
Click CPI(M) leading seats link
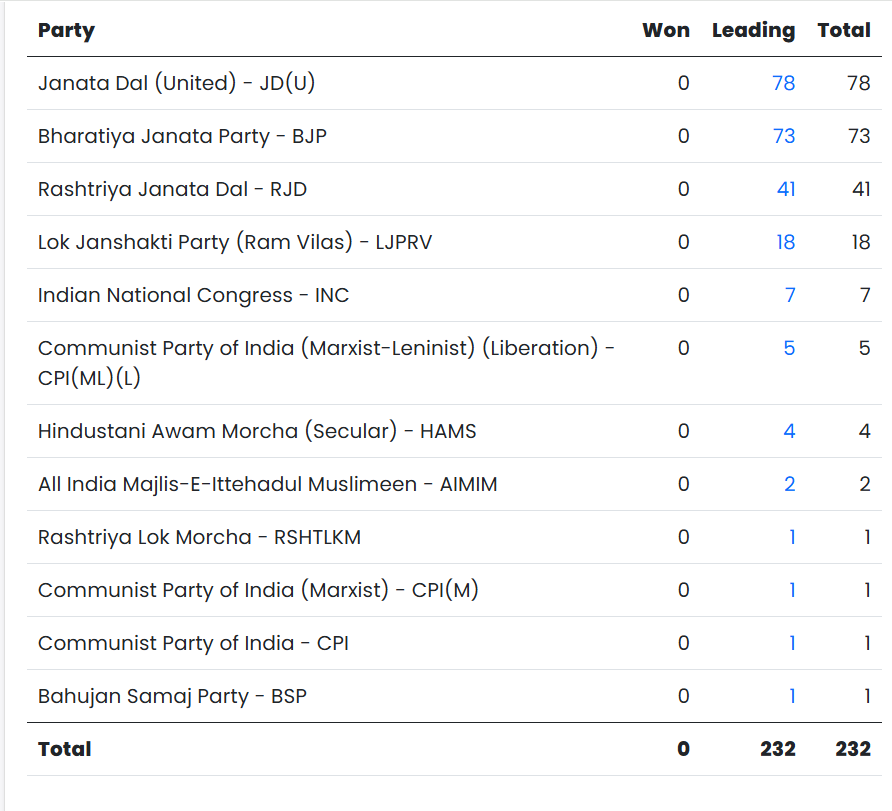click(792, 590)
